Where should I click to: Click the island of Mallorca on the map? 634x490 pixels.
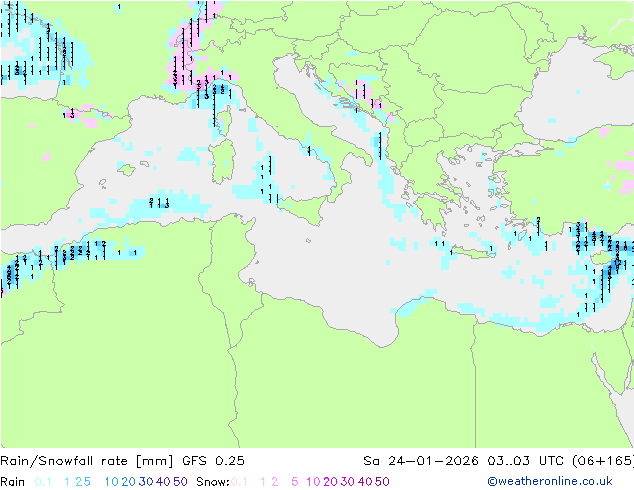click(127, 169)
